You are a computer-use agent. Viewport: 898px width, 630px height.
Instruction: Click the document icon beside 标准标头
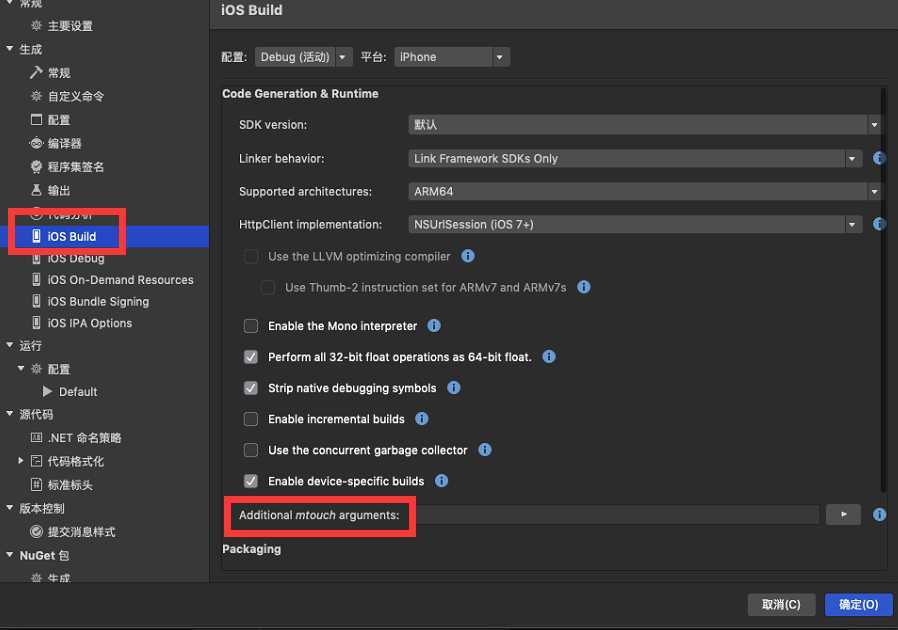click(x=36, y=485)
